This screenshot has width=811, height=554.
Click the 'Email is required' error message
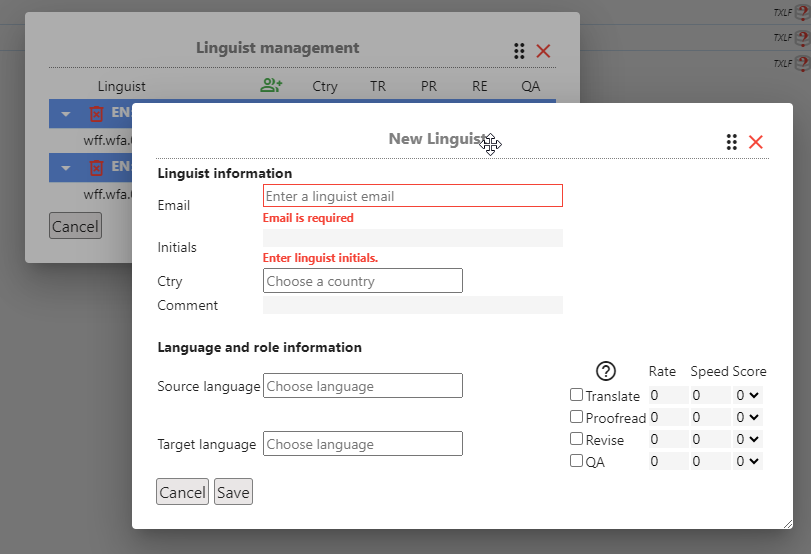(308, 218)
